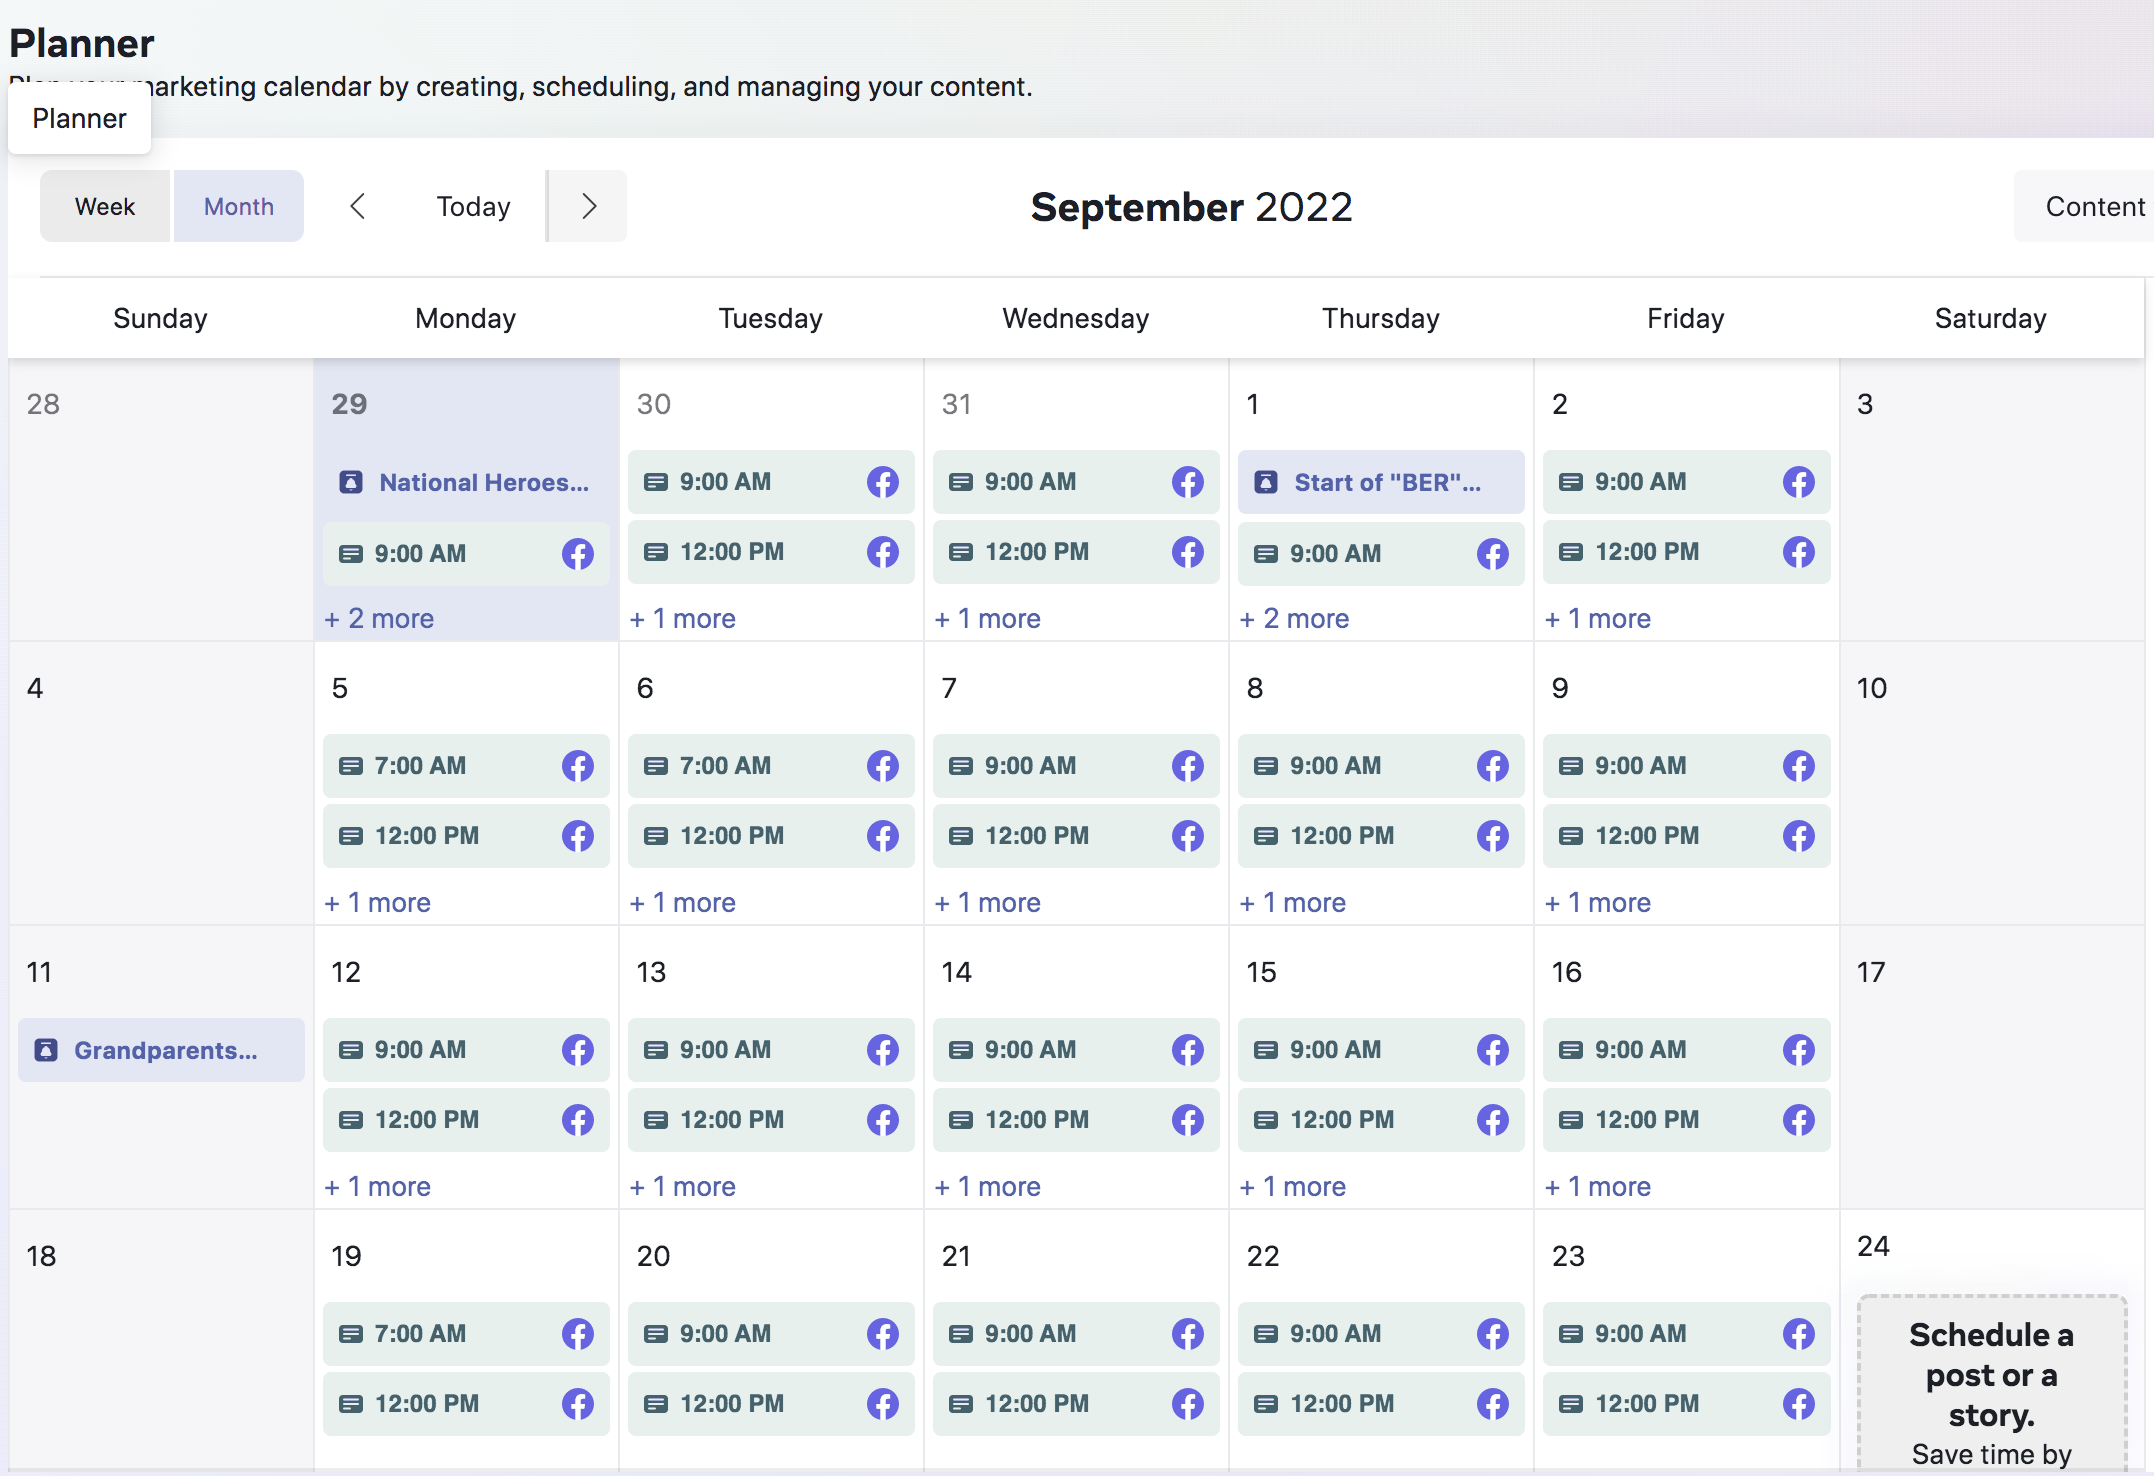Expand "+ 2 more" on August 29

pos(379,618)
